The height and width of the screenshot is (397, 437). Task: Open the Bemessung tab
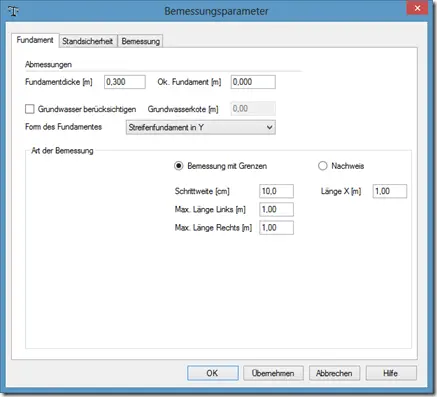click(x=141, y=41)
